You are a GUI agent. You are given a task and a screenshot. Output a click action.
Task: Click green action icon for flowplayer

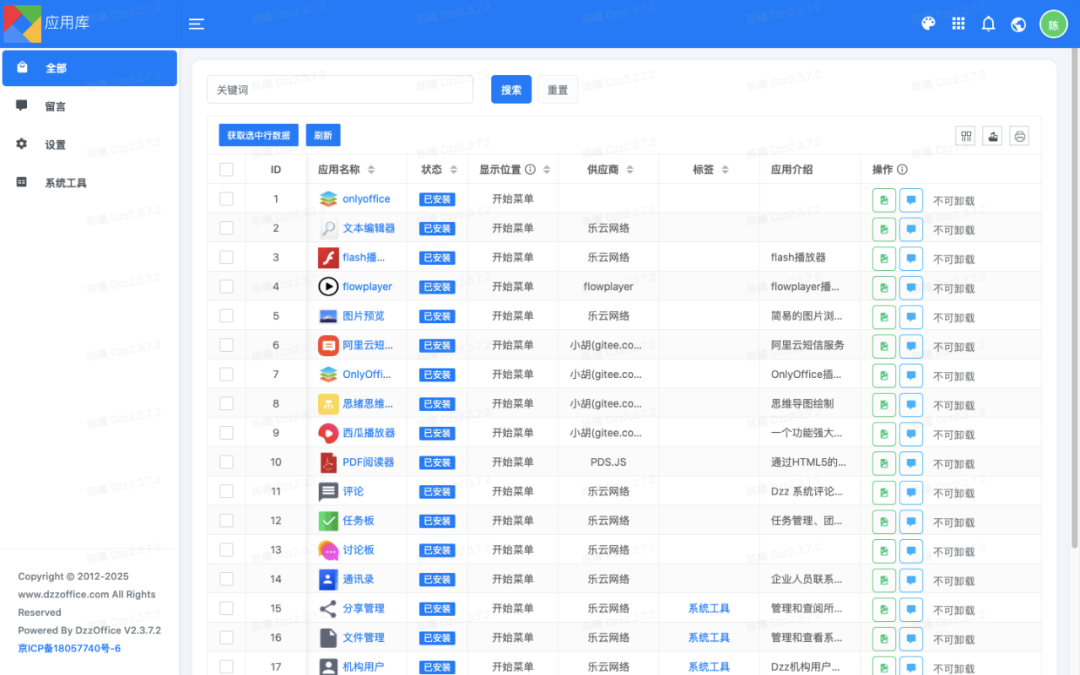884,287
